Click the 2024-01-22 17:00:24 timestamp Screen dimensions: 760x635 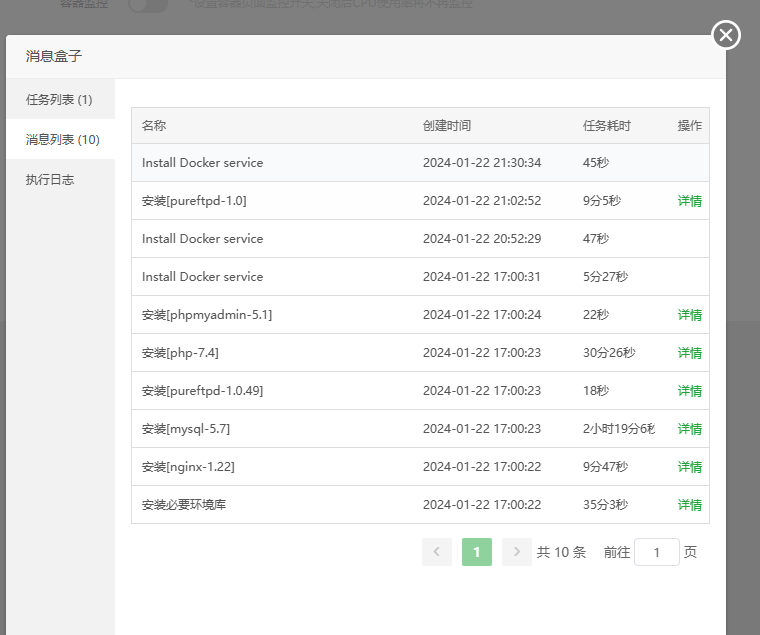coord(482,315)
